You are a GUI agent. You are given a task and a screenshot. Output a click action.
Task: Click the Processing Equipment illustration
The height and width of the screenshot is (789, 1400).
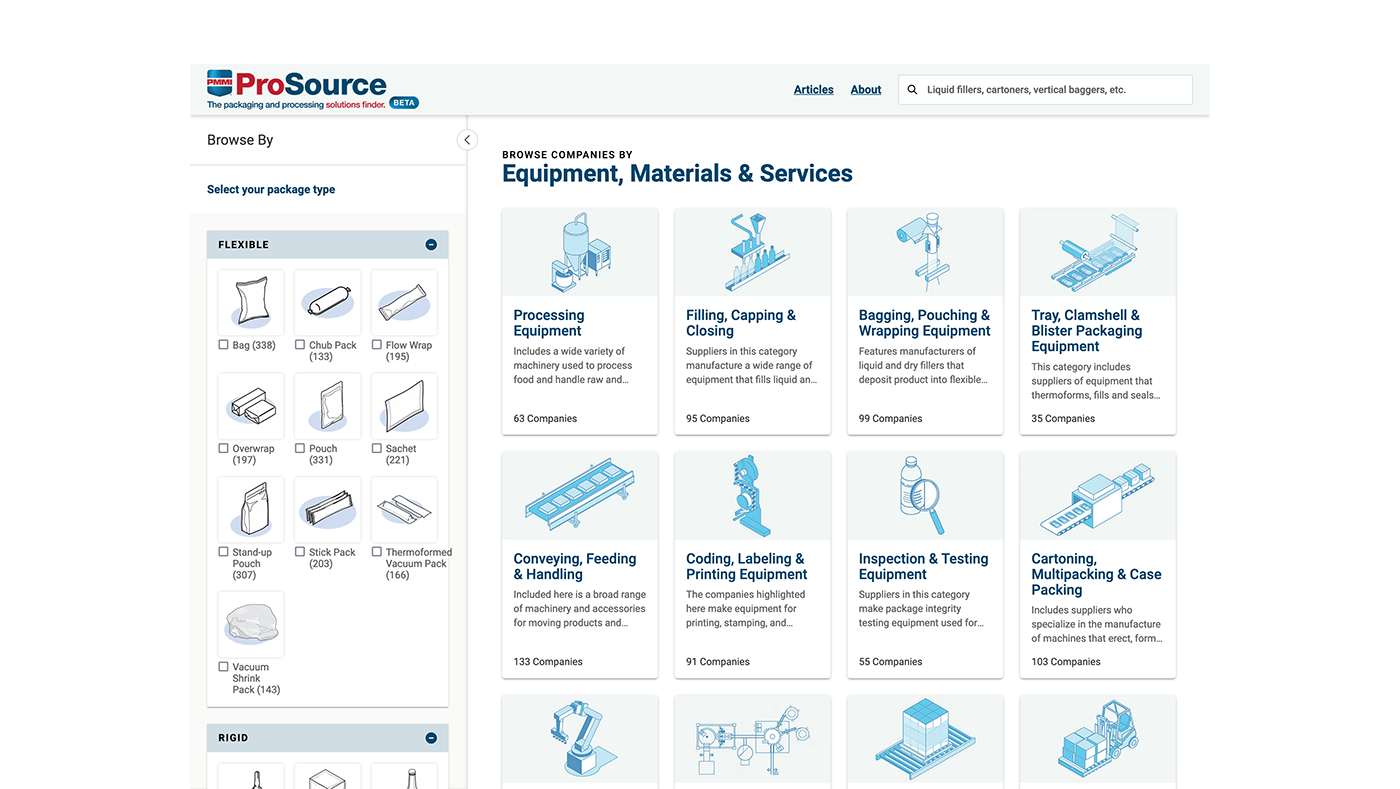pos(579,252)
